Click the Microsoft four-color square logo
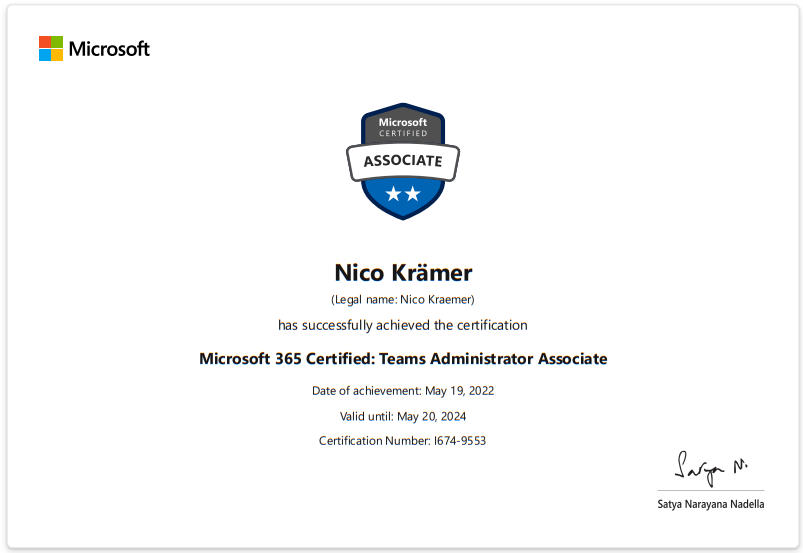803x553 pixels. 51,48
